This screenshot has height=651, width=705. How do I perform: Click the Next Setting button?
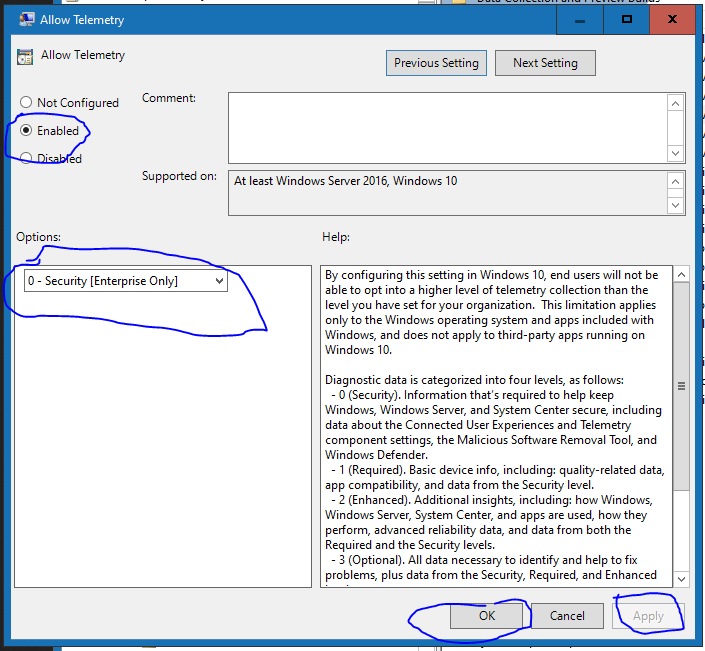[545, 63]
